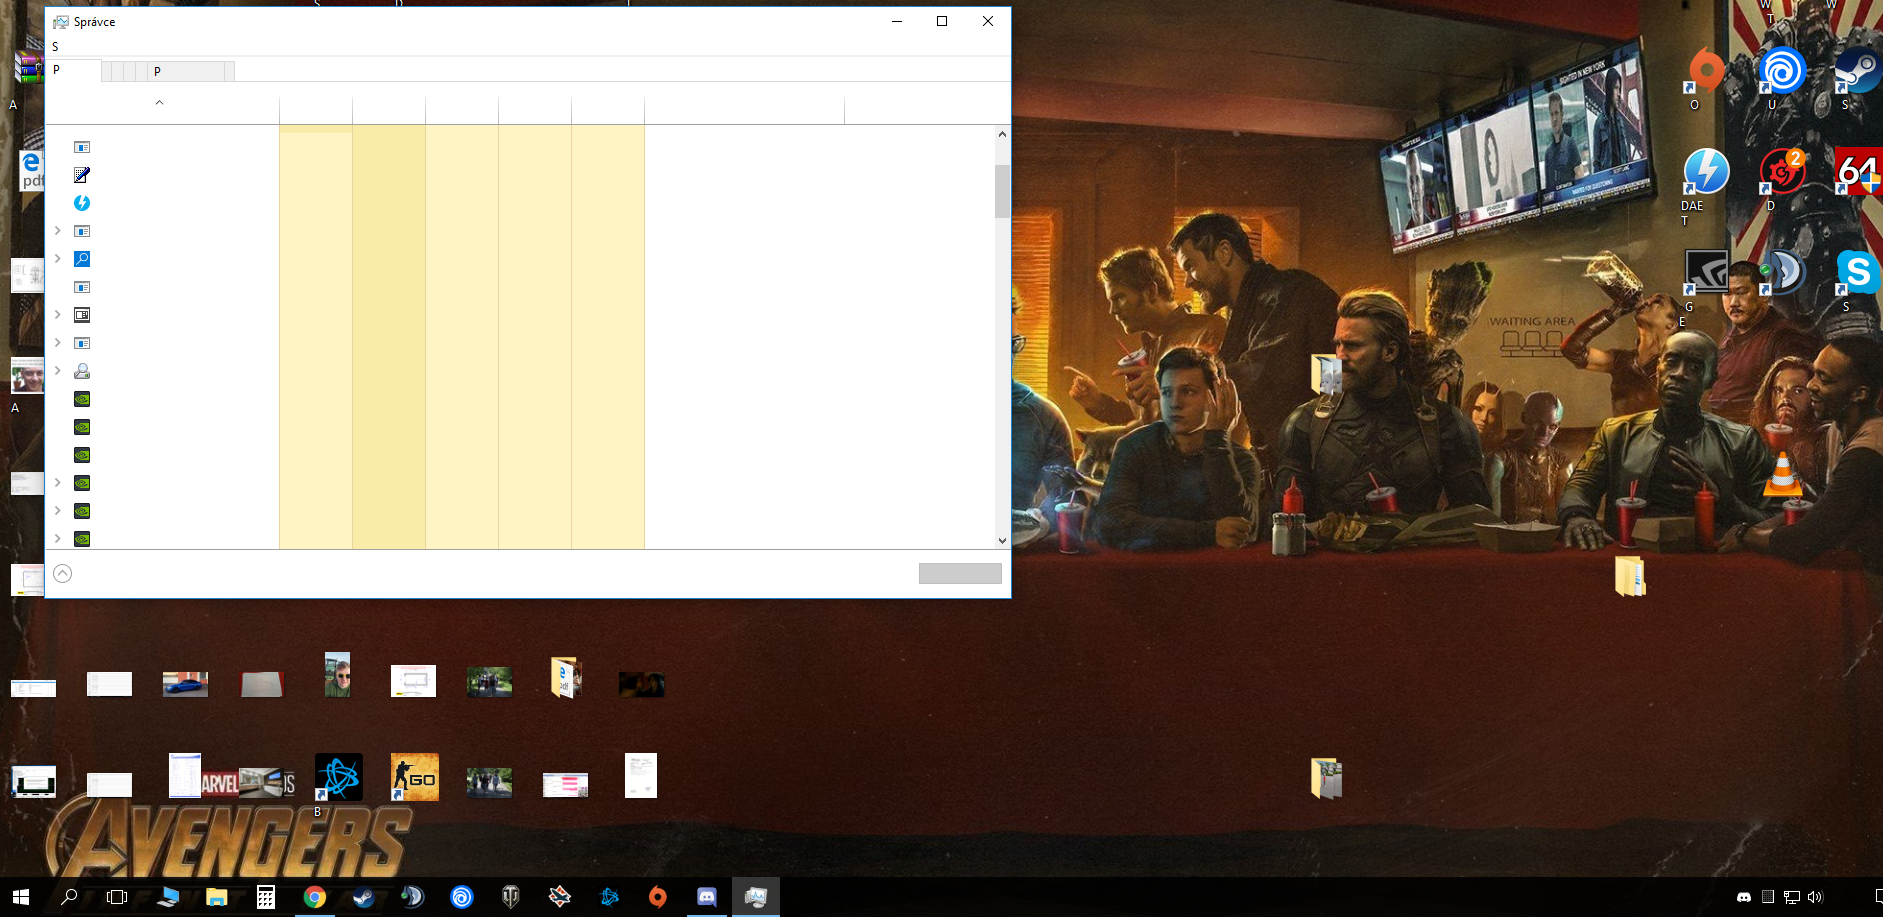Open the Marvel Studios image on the desktop
This screenshot has width=1883, height=917.
tap(248, 782)
